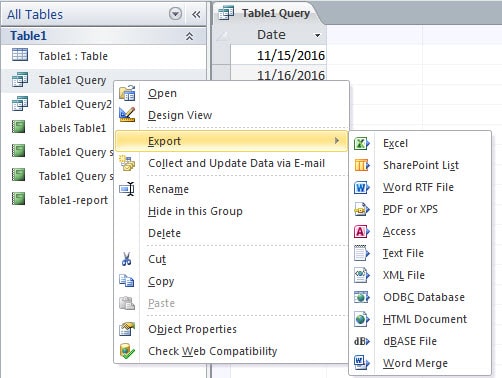Click the PDF or XPS icon
The width and height of the screenshot is (502, 378).
pos(362,209)
